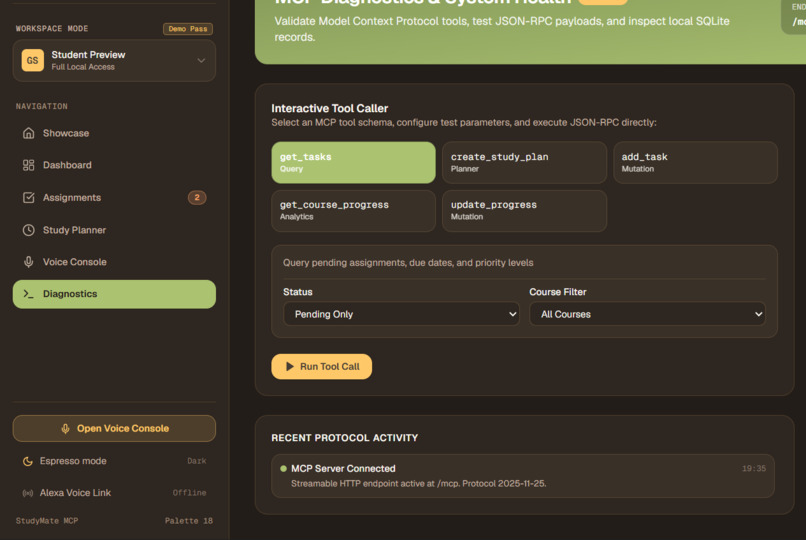
Task: Expand the Student Preview workspace chevron
Action: point(201,60)
